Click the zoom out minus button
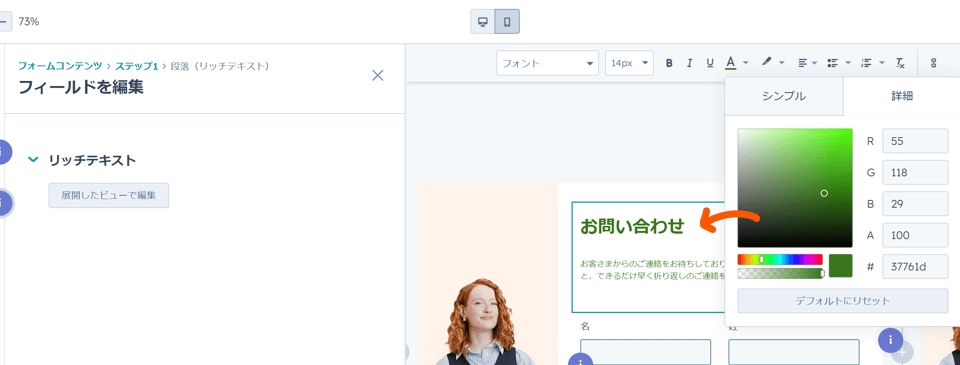Viewport: 960px width, 365px height. pyautogui.click(x=4, y=21)
